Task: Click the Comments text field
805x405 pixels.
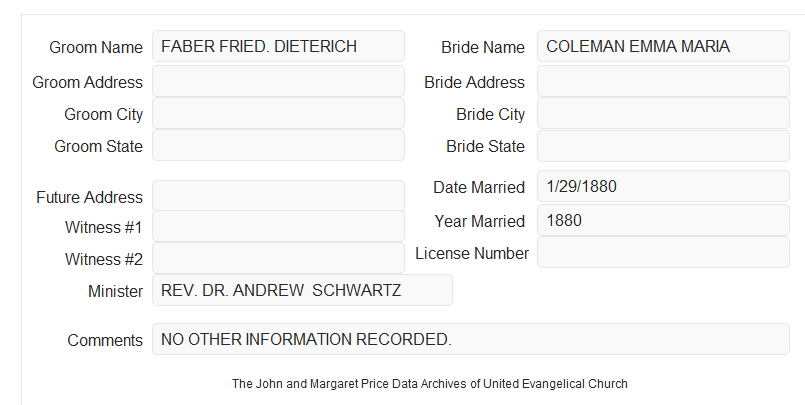Action: (x=471, y=339)
